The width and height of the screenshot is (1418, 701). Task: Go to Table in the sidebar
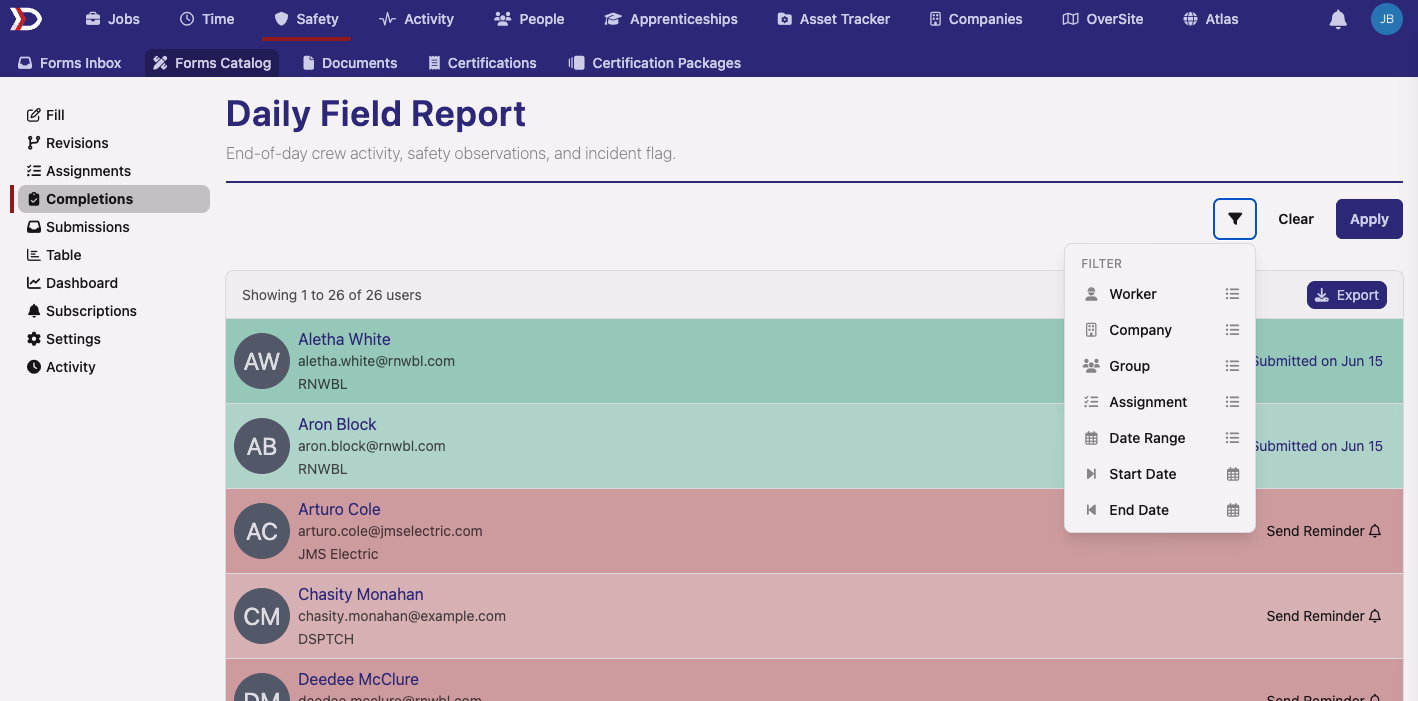tap(114, 255)
